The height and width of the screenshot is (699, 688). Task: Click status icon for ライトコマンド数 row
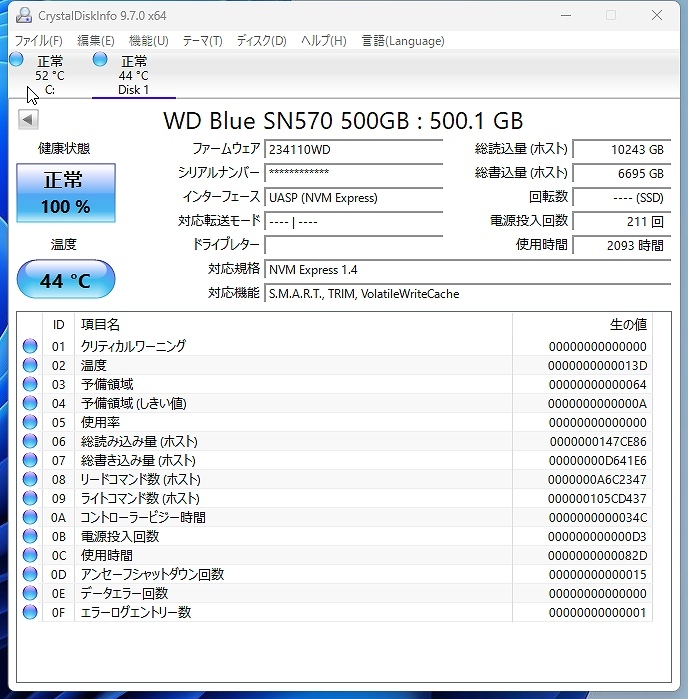pyautogui.click(x=30, y=498)
